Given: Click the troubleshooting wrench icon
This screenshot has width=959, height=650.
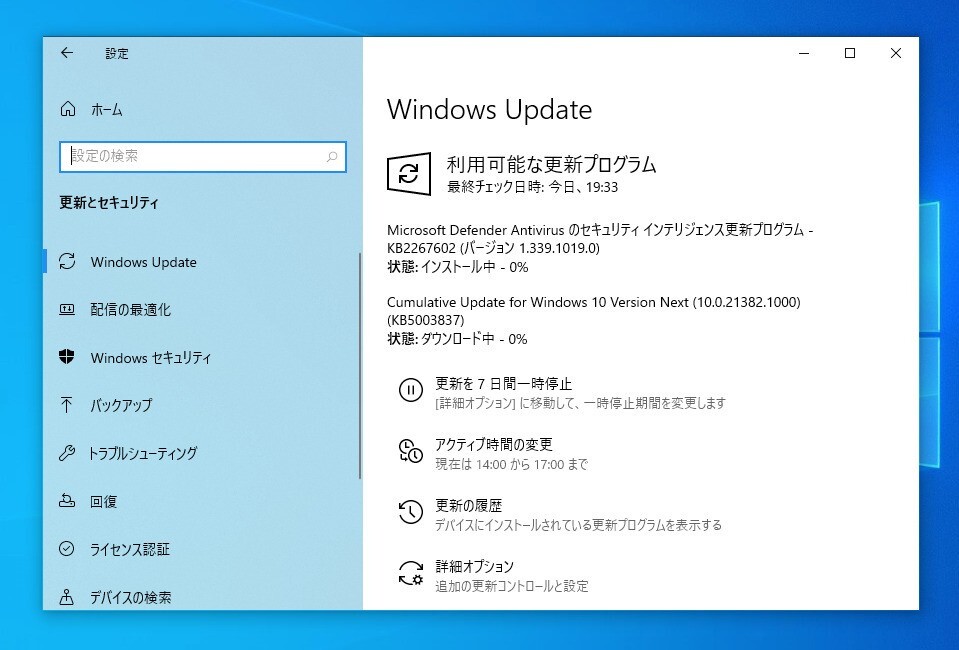Looking at the screenshot, I should click(x=67, y=452).
